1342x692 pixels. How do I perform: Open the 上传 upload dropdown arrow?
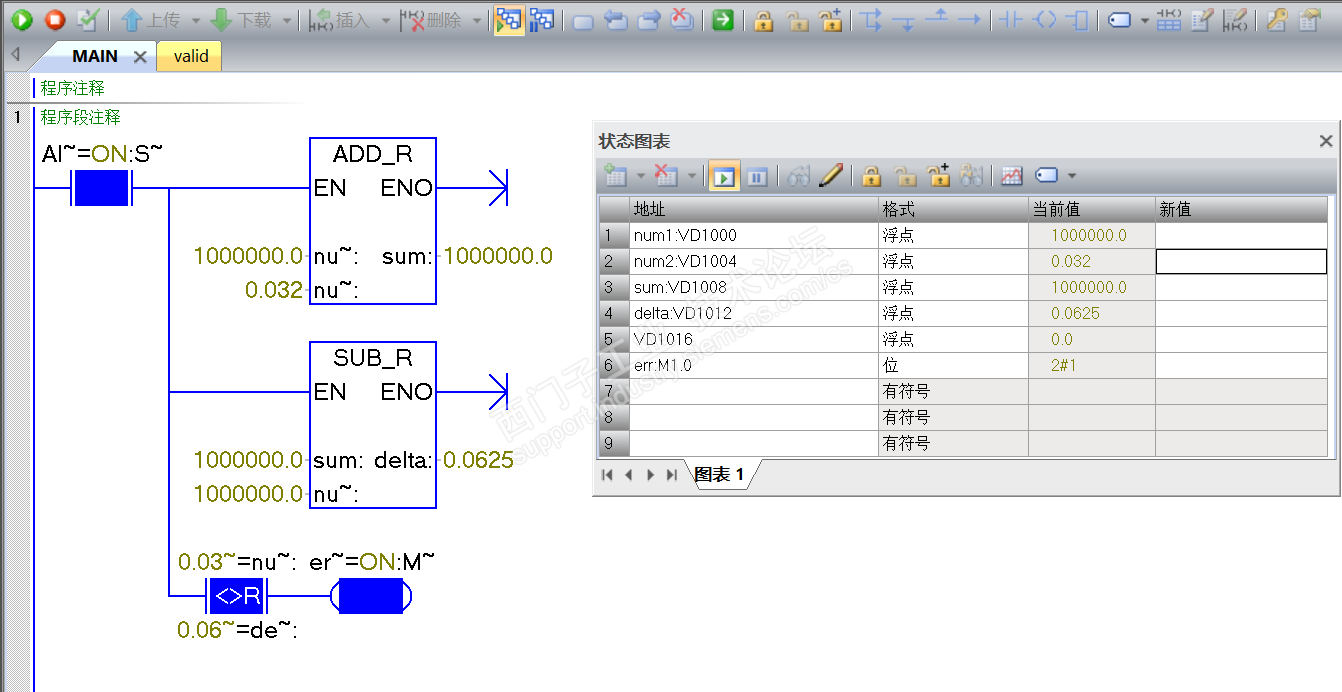196,20
